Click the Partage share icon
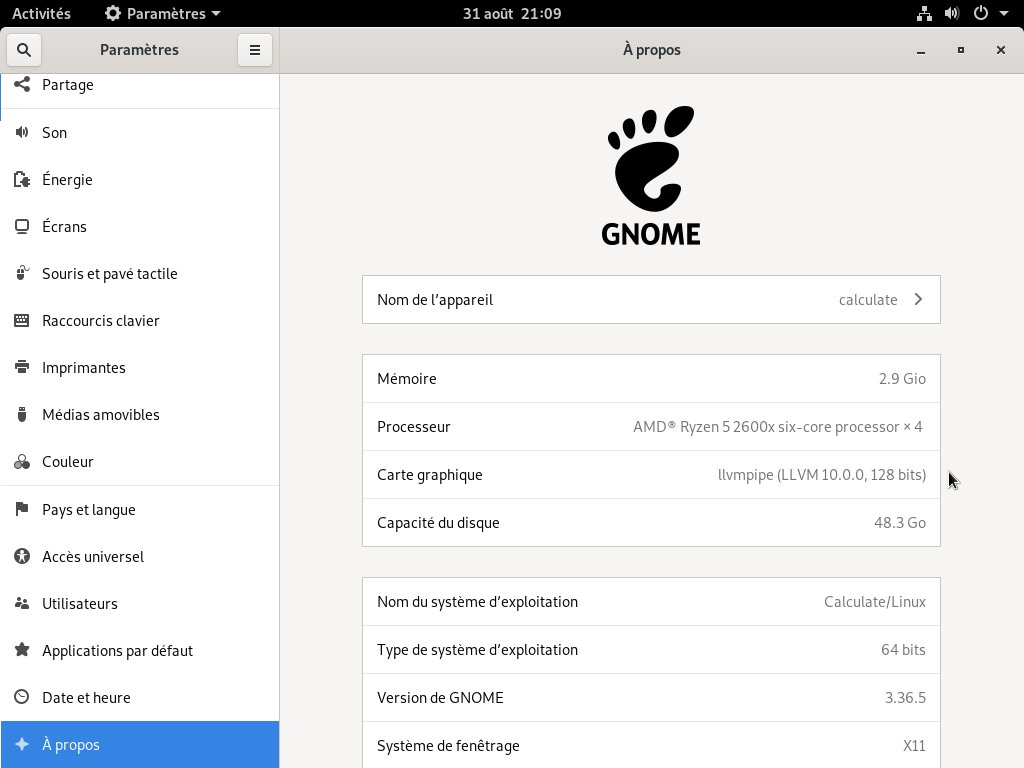 pos(22,84)
